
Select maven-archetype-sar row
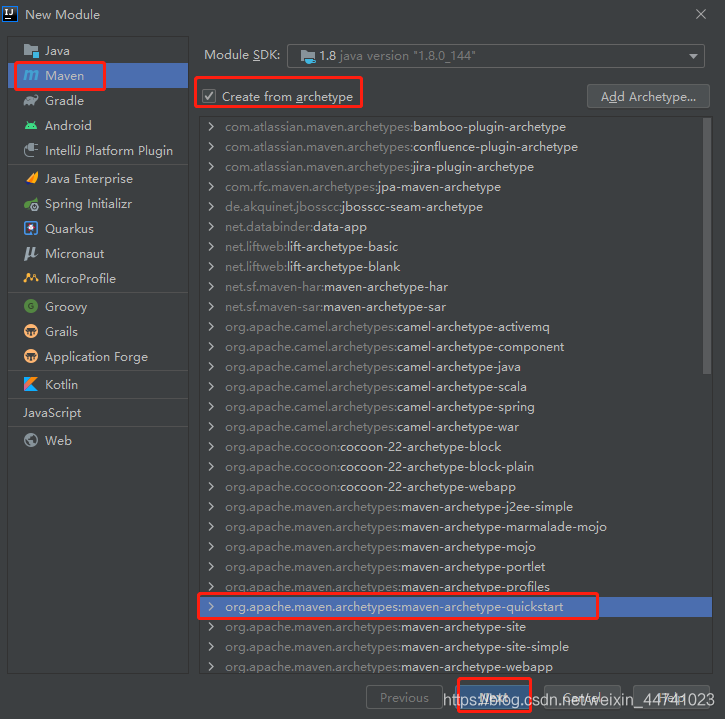click(x=455, y=307)
